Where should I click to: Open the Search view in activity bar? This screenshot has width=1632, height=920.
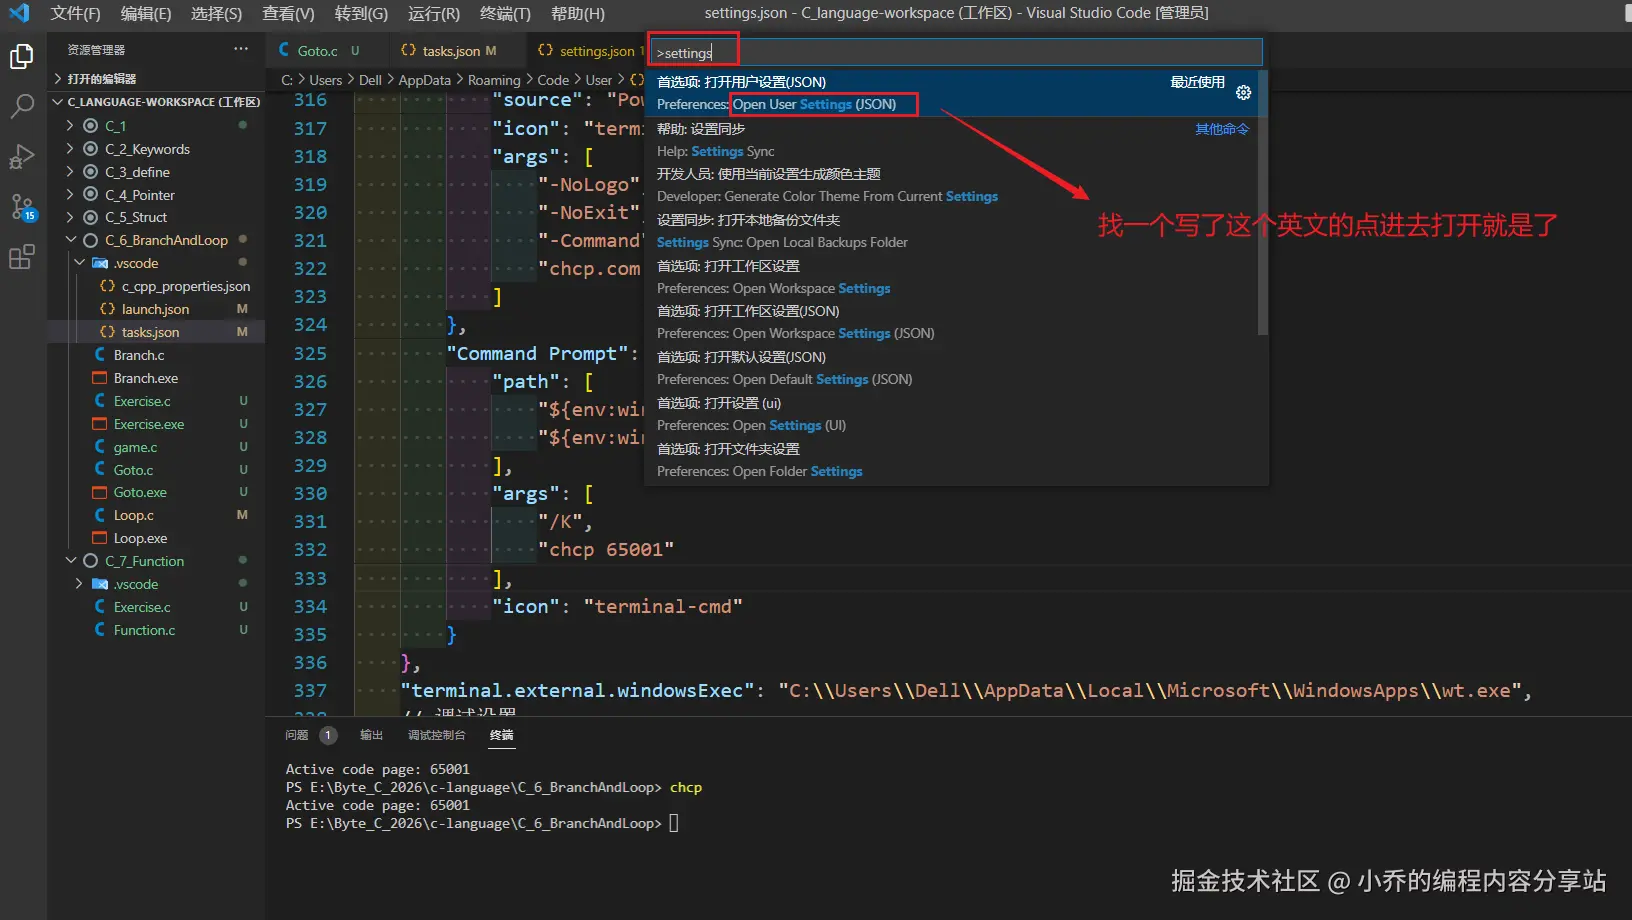point(22,106)
